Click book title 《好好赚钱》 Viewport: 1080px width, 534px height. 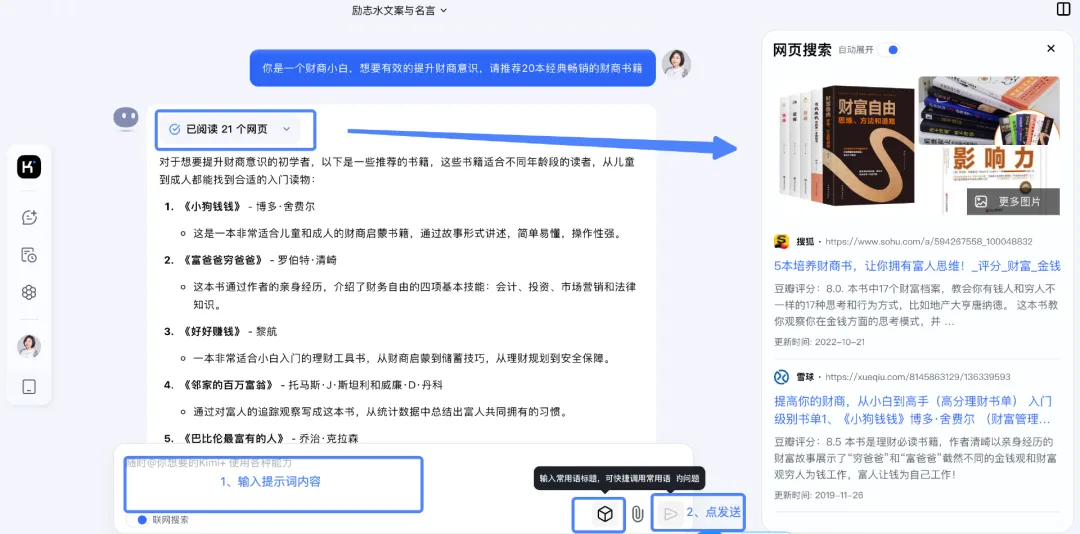click(212, 331)
